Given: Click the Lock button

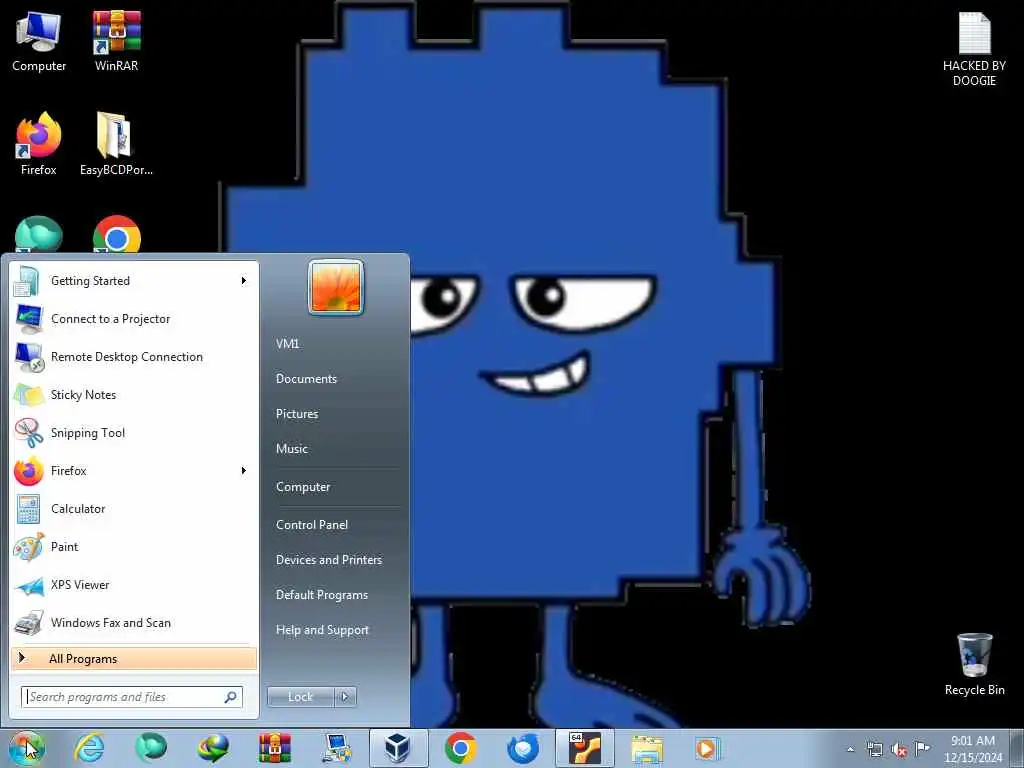Looking at the screenshot, I should 301,697.
